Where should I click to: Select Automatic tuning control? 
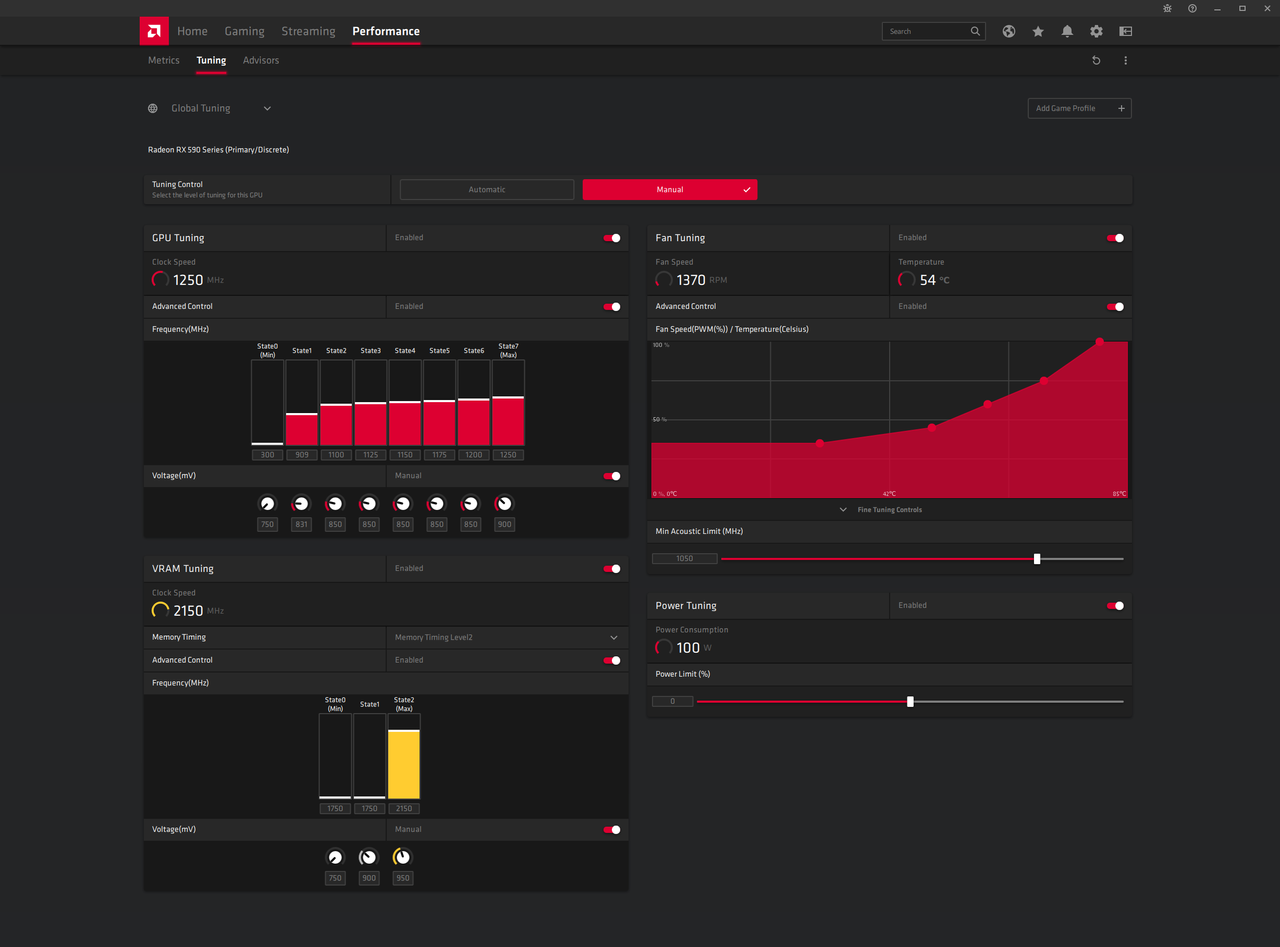click(487, 189)
